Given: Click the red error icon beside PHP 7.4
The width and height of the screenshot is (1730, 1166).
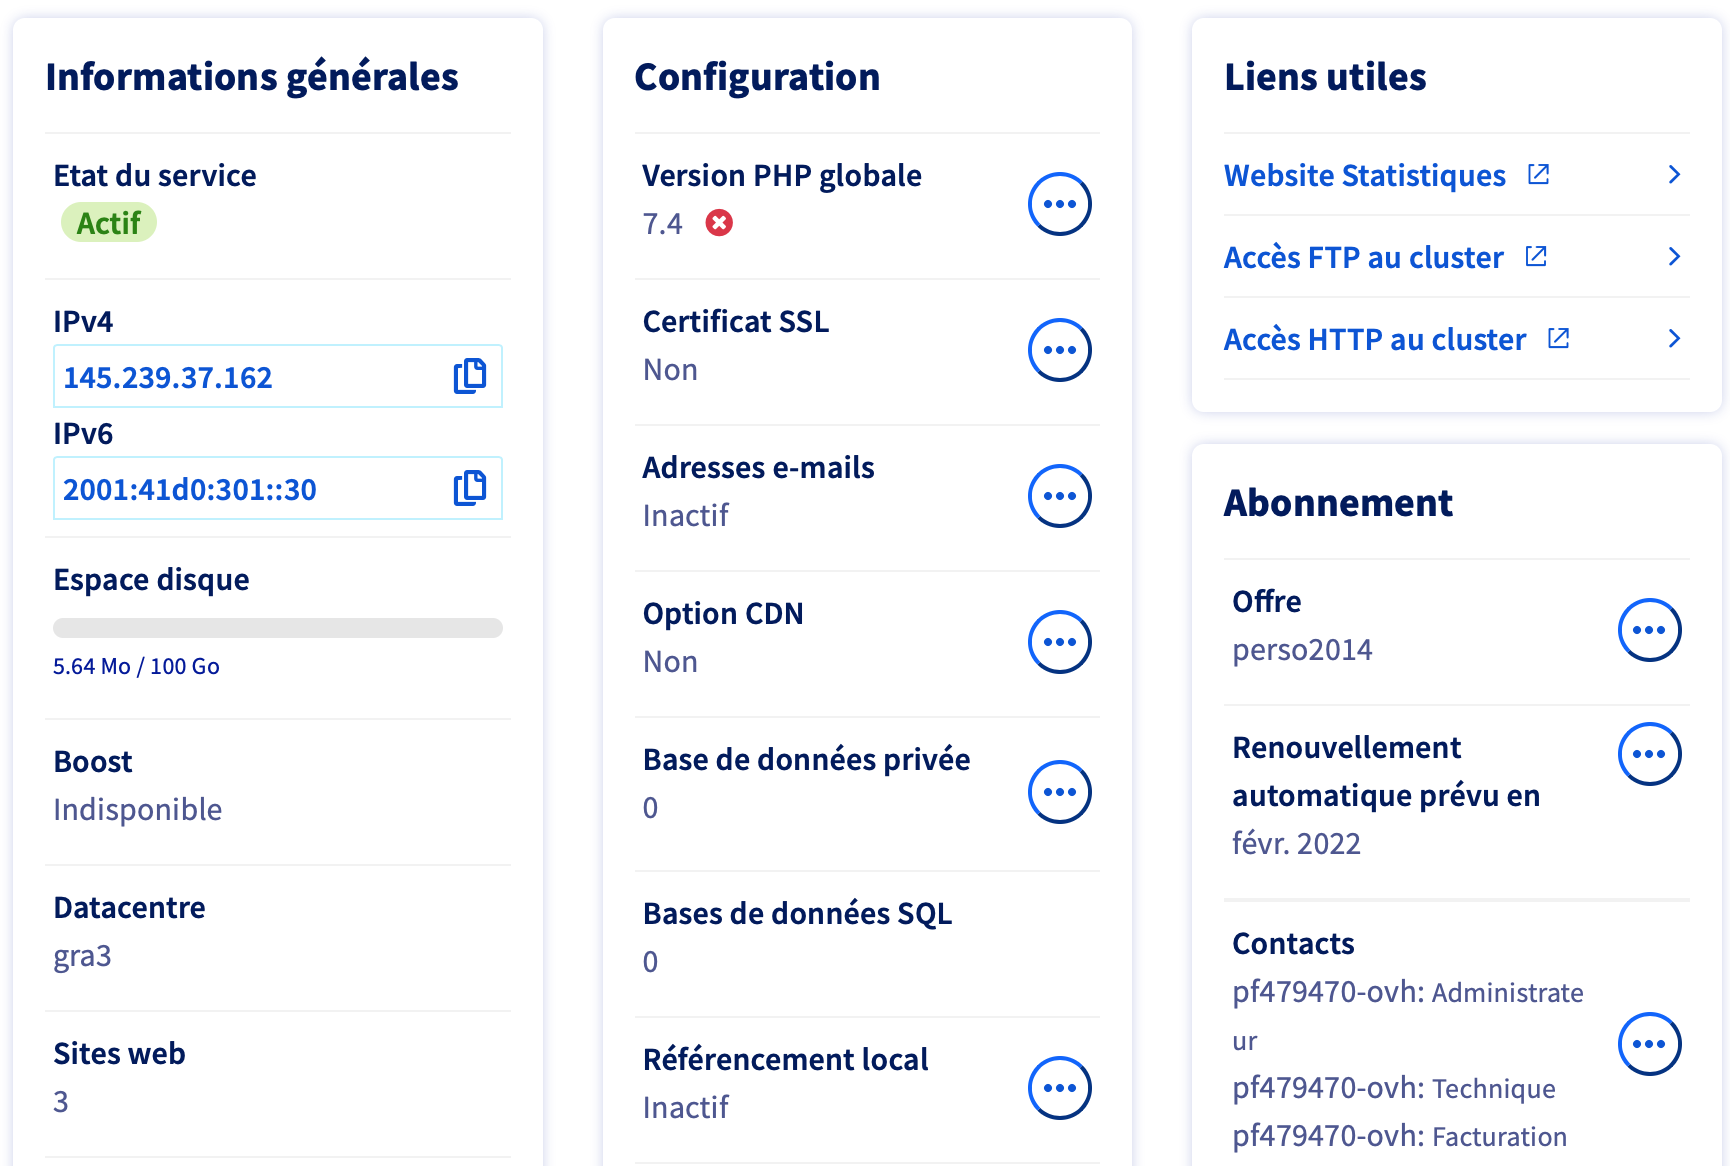Looking at the screenshot, I should (x=718, y=223).
